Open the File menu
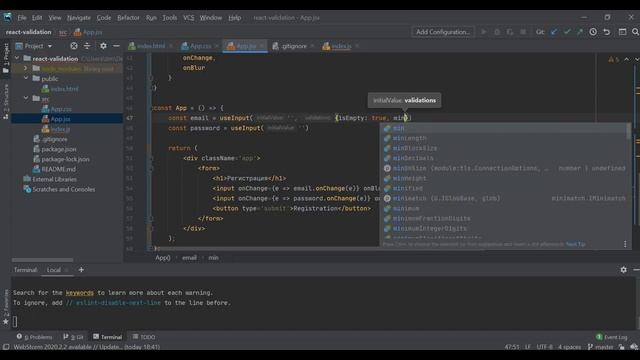Viewport: 640px width, 360px height. (x=22, y=18)
